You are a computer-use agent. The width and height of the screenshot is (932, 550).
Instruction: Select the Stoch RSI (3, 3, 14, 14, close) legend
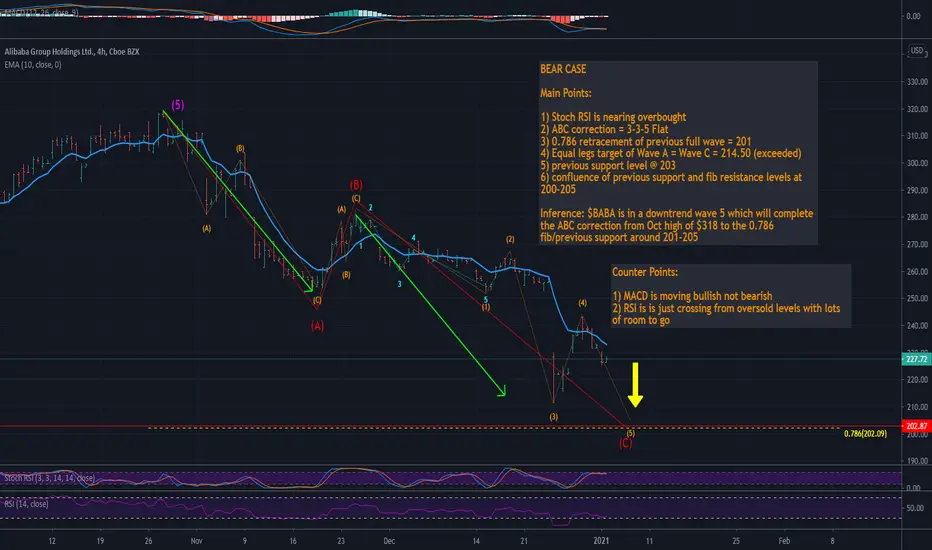coord(49,478)
